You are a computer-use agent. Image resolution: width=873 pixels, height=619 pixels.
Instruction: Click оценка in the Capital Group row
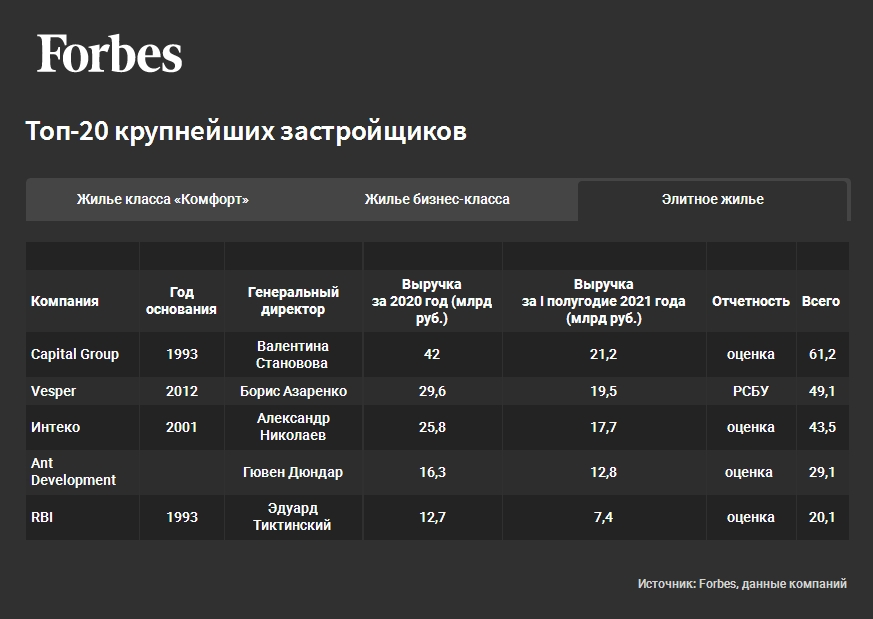pos(751,355)
